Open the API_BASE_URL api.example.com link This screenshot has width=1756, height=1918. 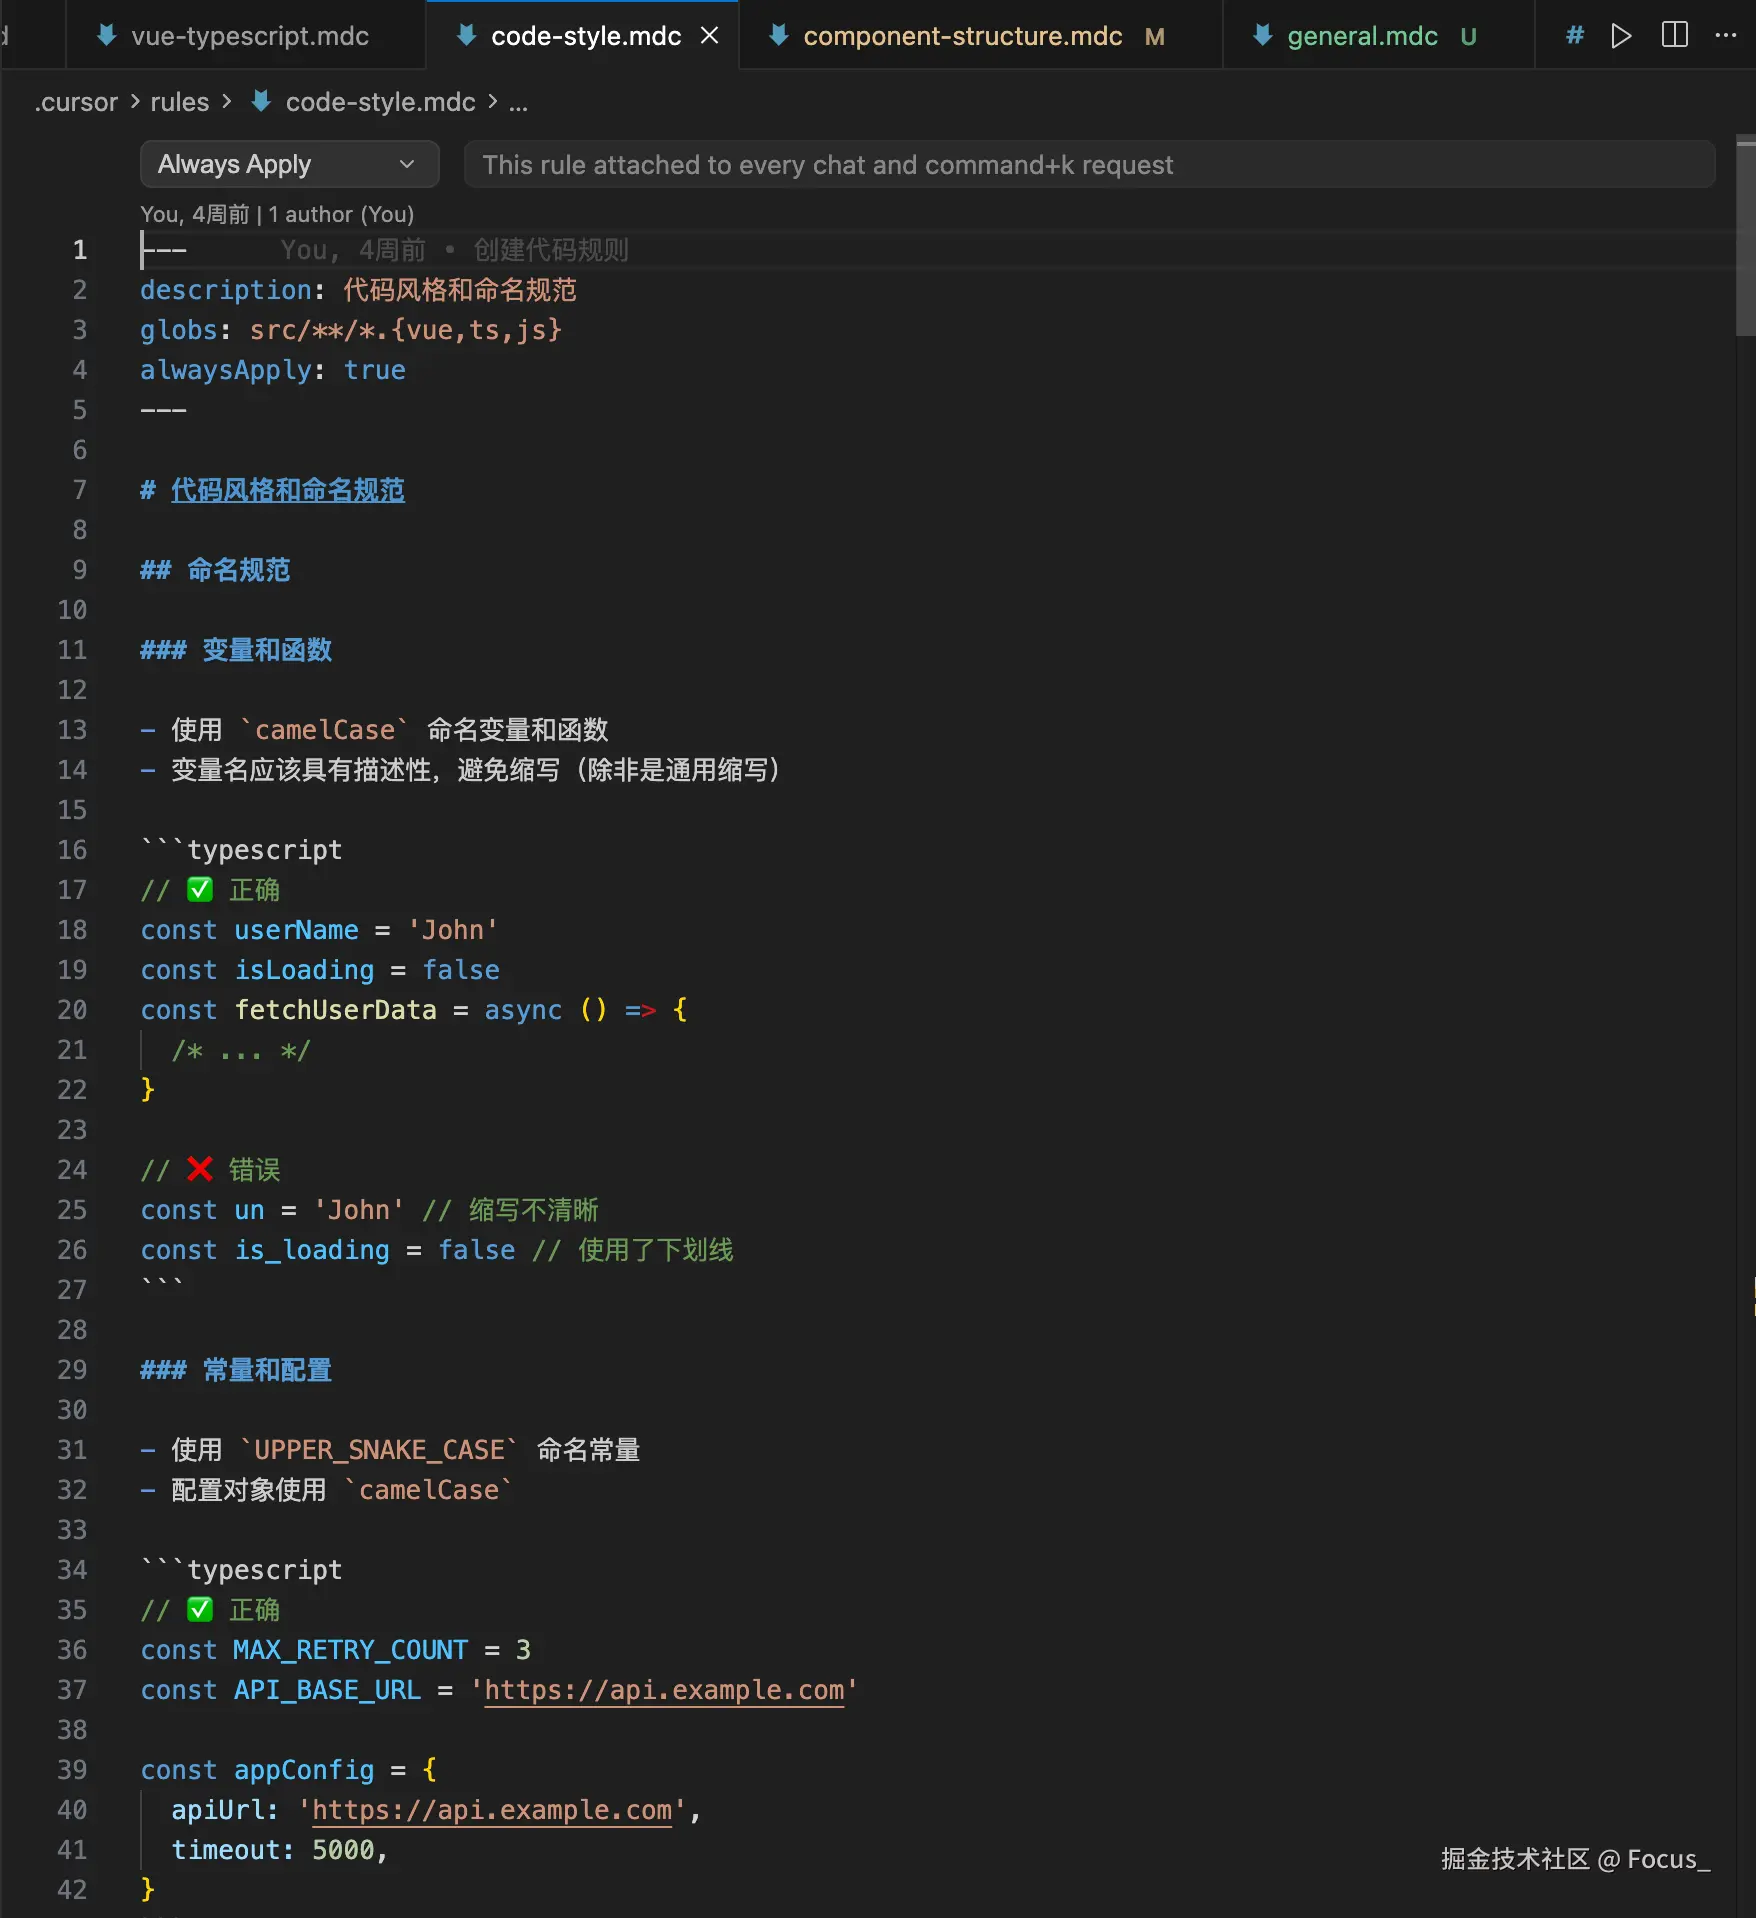click(664, 1690)
